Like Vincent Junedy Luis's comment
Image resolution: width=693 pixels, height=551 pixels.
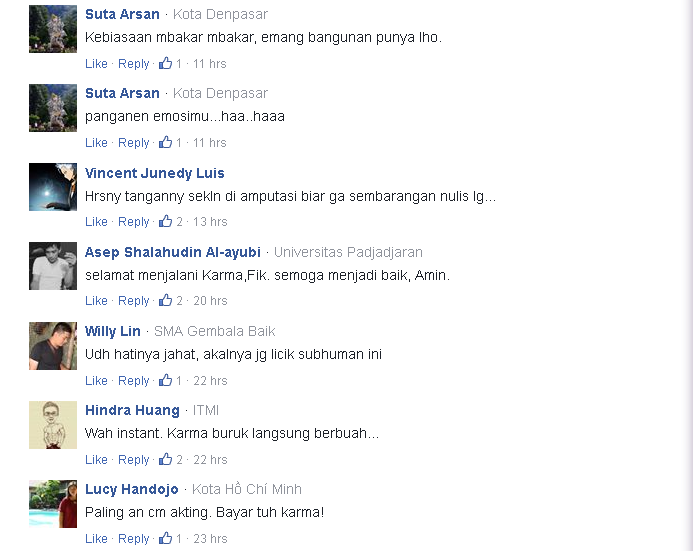pos(96,221)
